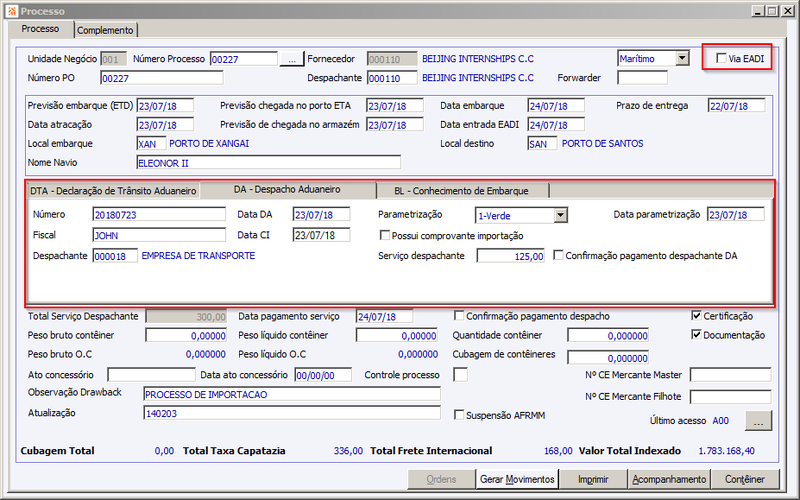800x500 pixels.
Task: Click the Gerar Movimentos button
Action: (x=517, y=479)
